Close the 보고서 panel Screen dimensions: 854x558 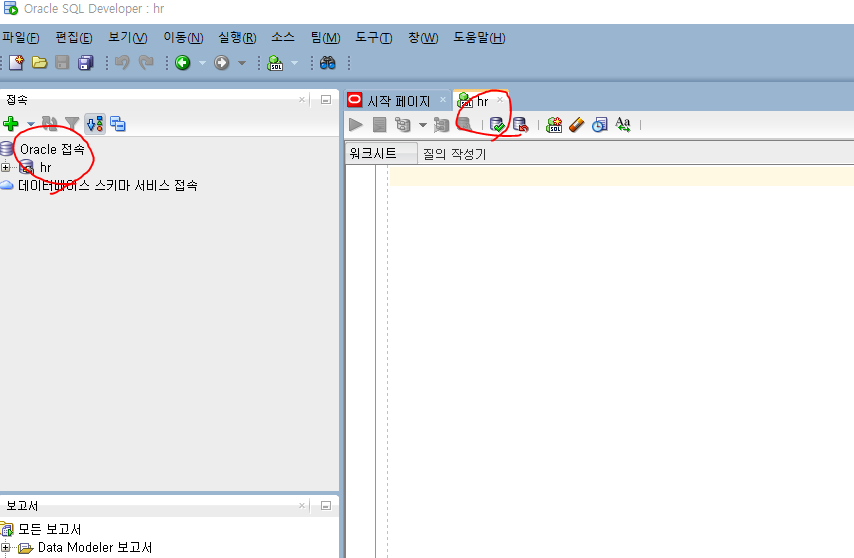[x=302, y=506]
